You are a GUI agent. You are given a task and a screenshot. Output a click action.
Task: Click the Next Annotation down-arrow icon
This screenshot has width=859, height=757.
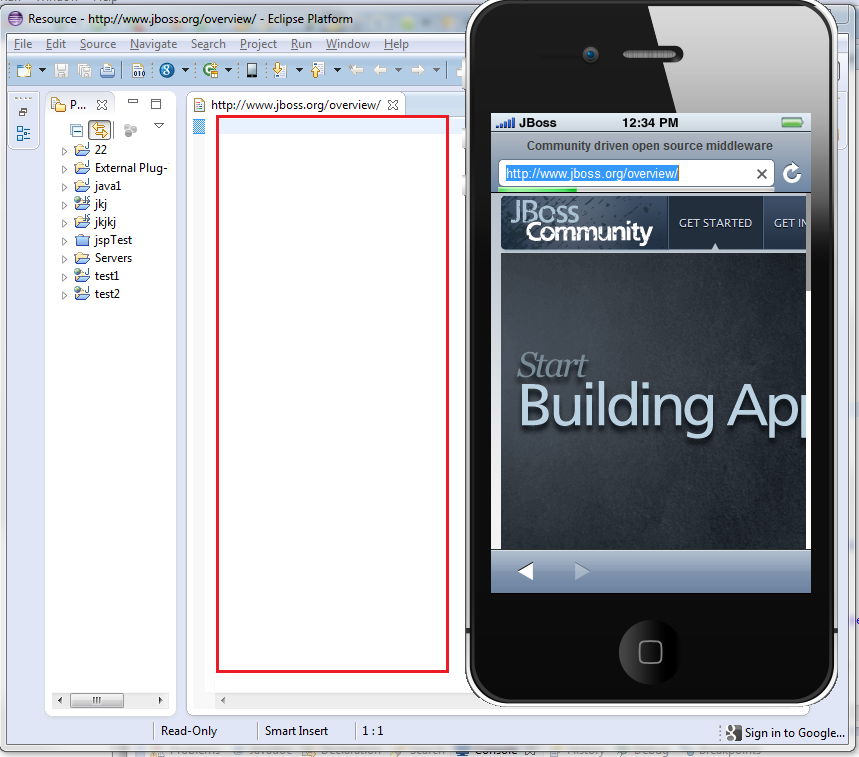click(x=279, y=70)
